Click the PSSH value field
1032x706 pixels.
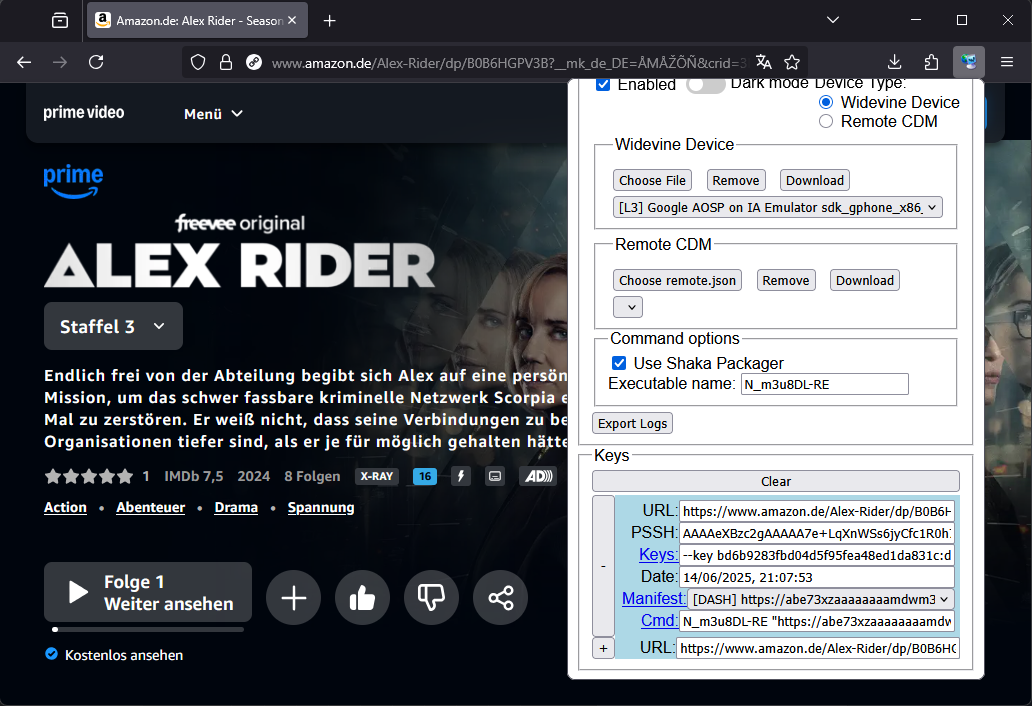(817, 533)
